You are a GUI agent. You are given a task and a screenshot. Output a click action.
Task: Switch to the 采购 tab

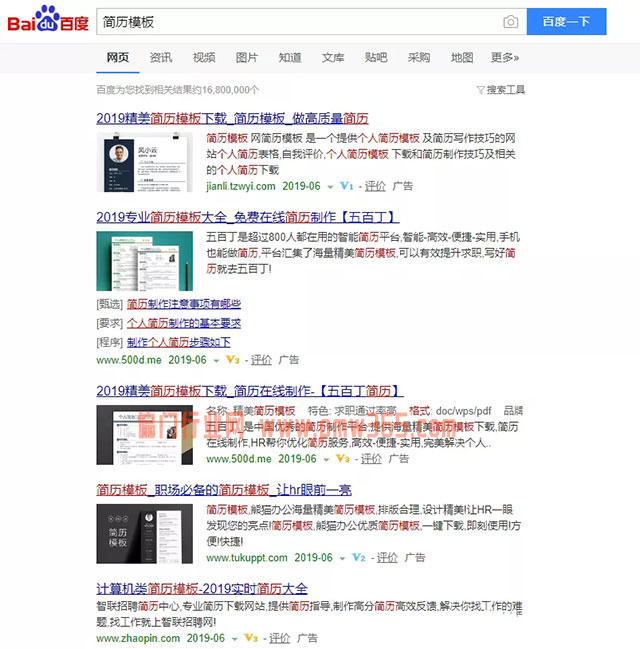point(419,58)
